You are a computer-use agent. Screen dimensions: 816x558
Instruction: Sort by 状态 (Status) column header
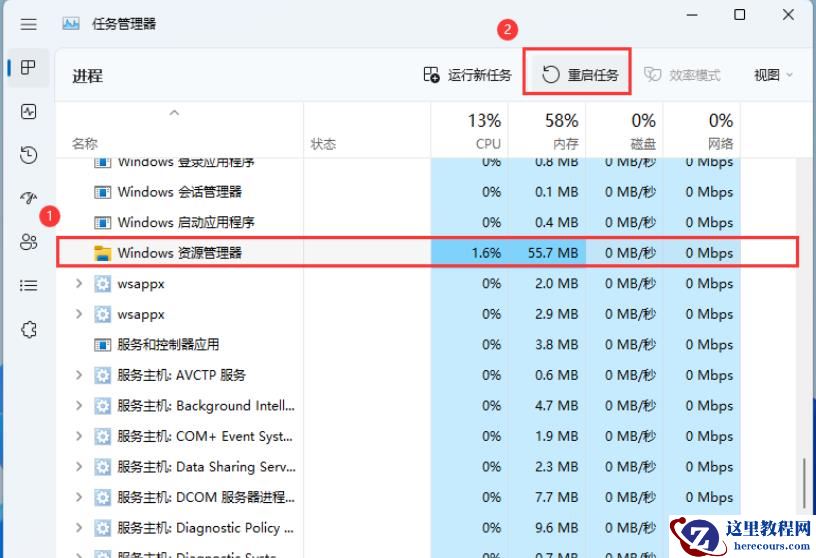tap(367, 130)
